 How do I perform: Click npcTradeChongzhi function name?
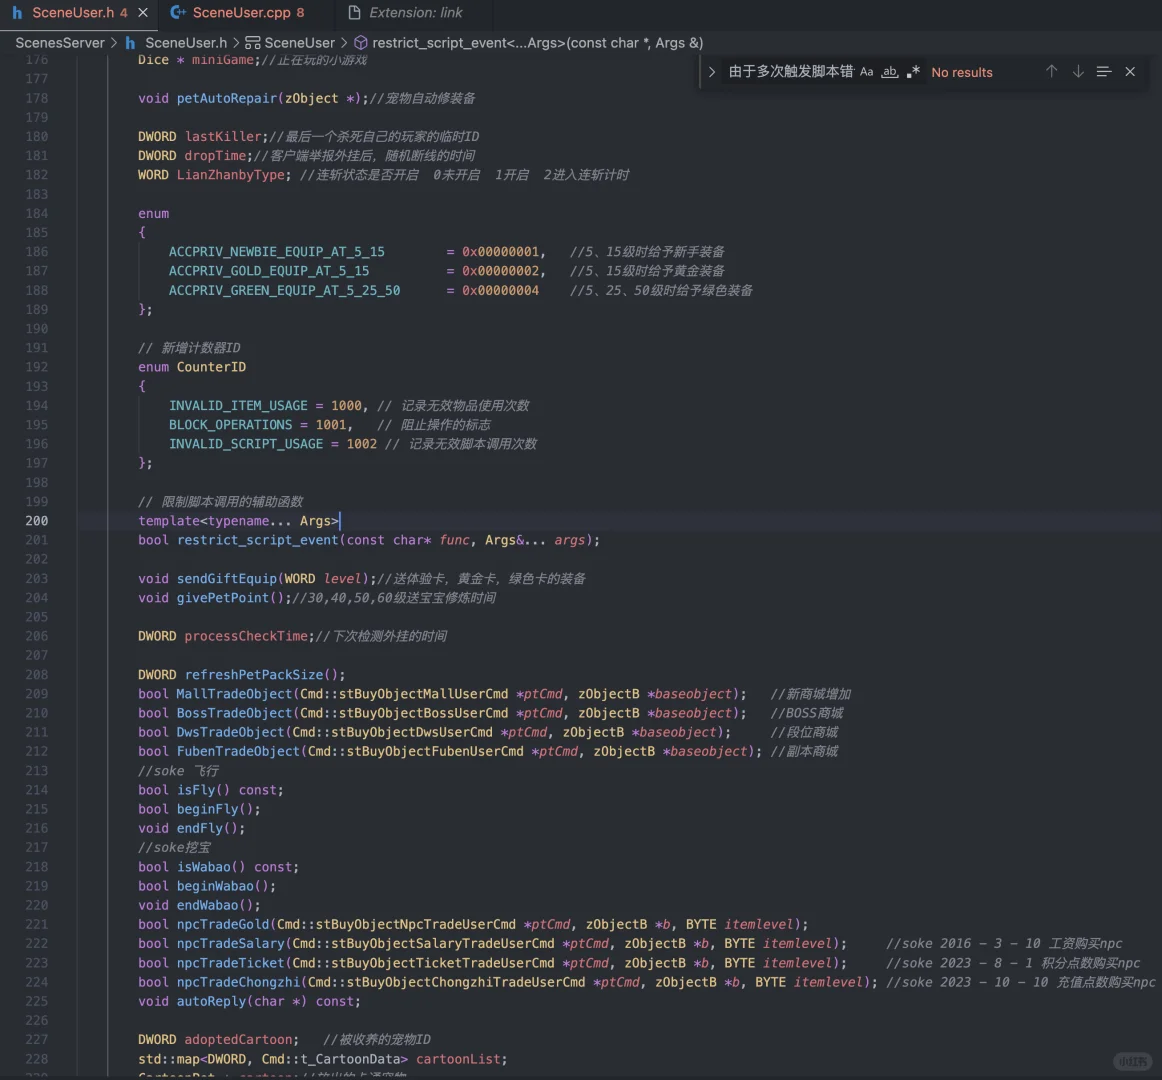click(238, 982)
